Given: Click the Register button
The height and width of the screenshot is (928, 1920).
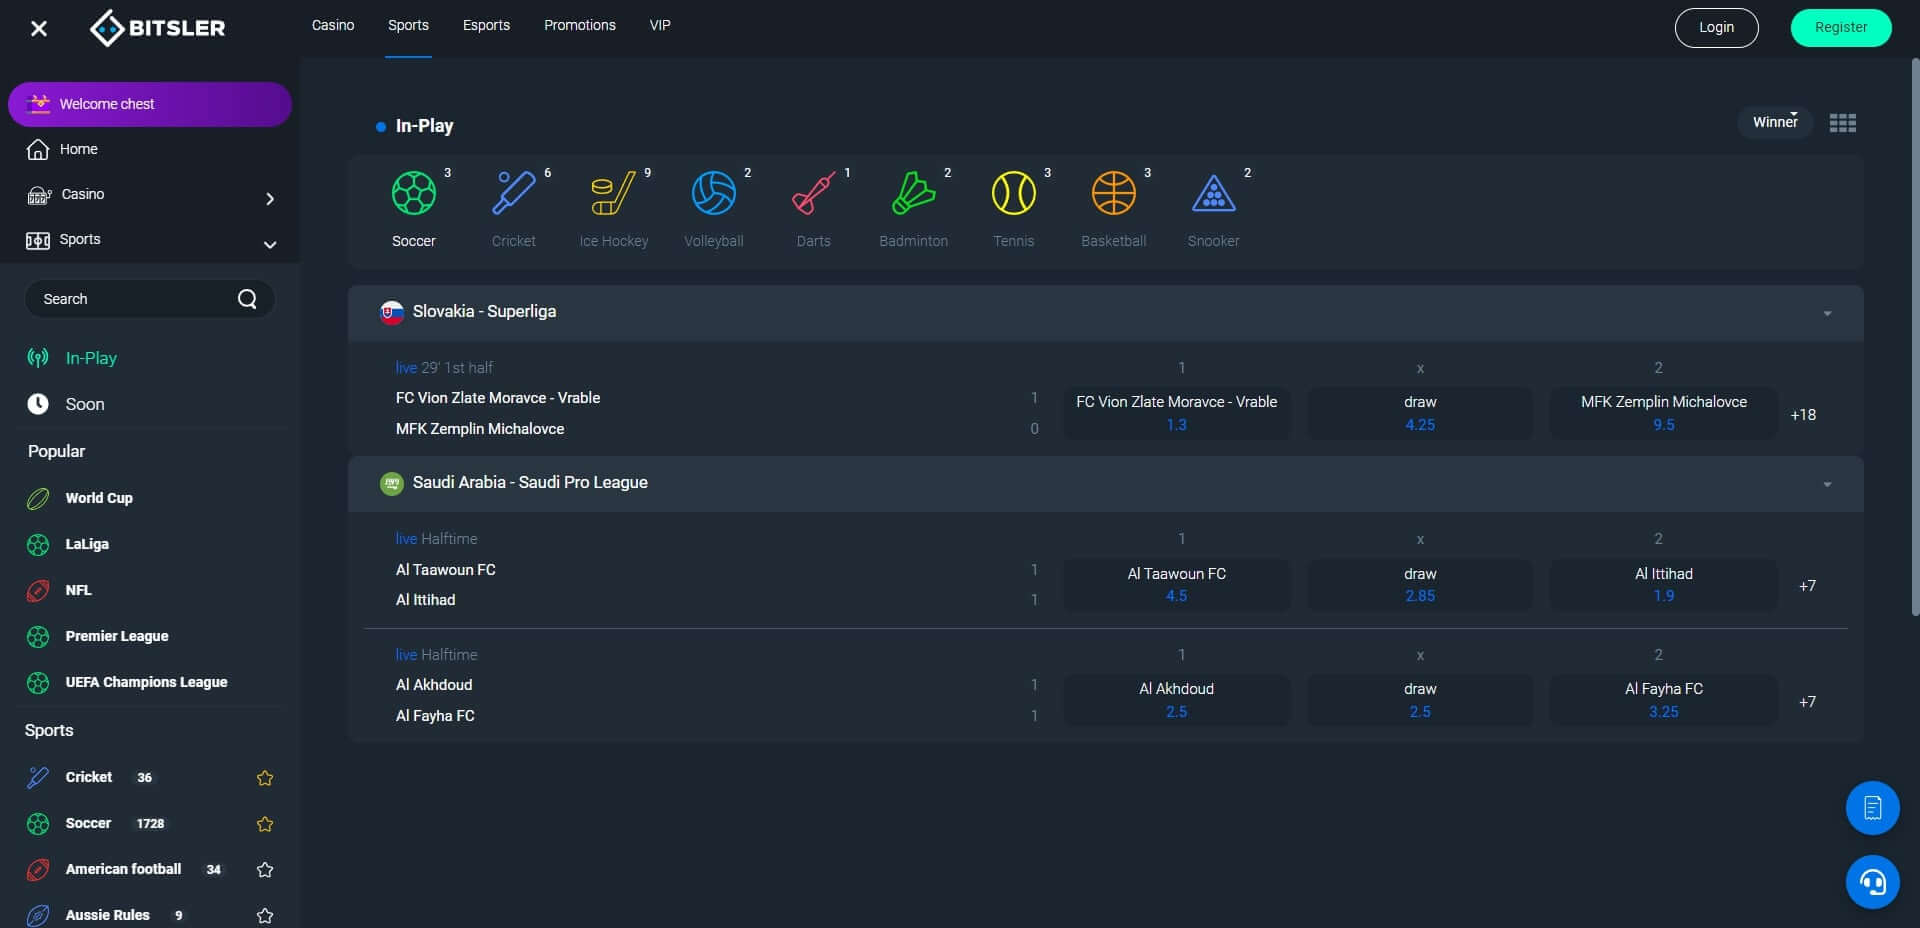Looking at the screenshot, I should [1840, 28].
